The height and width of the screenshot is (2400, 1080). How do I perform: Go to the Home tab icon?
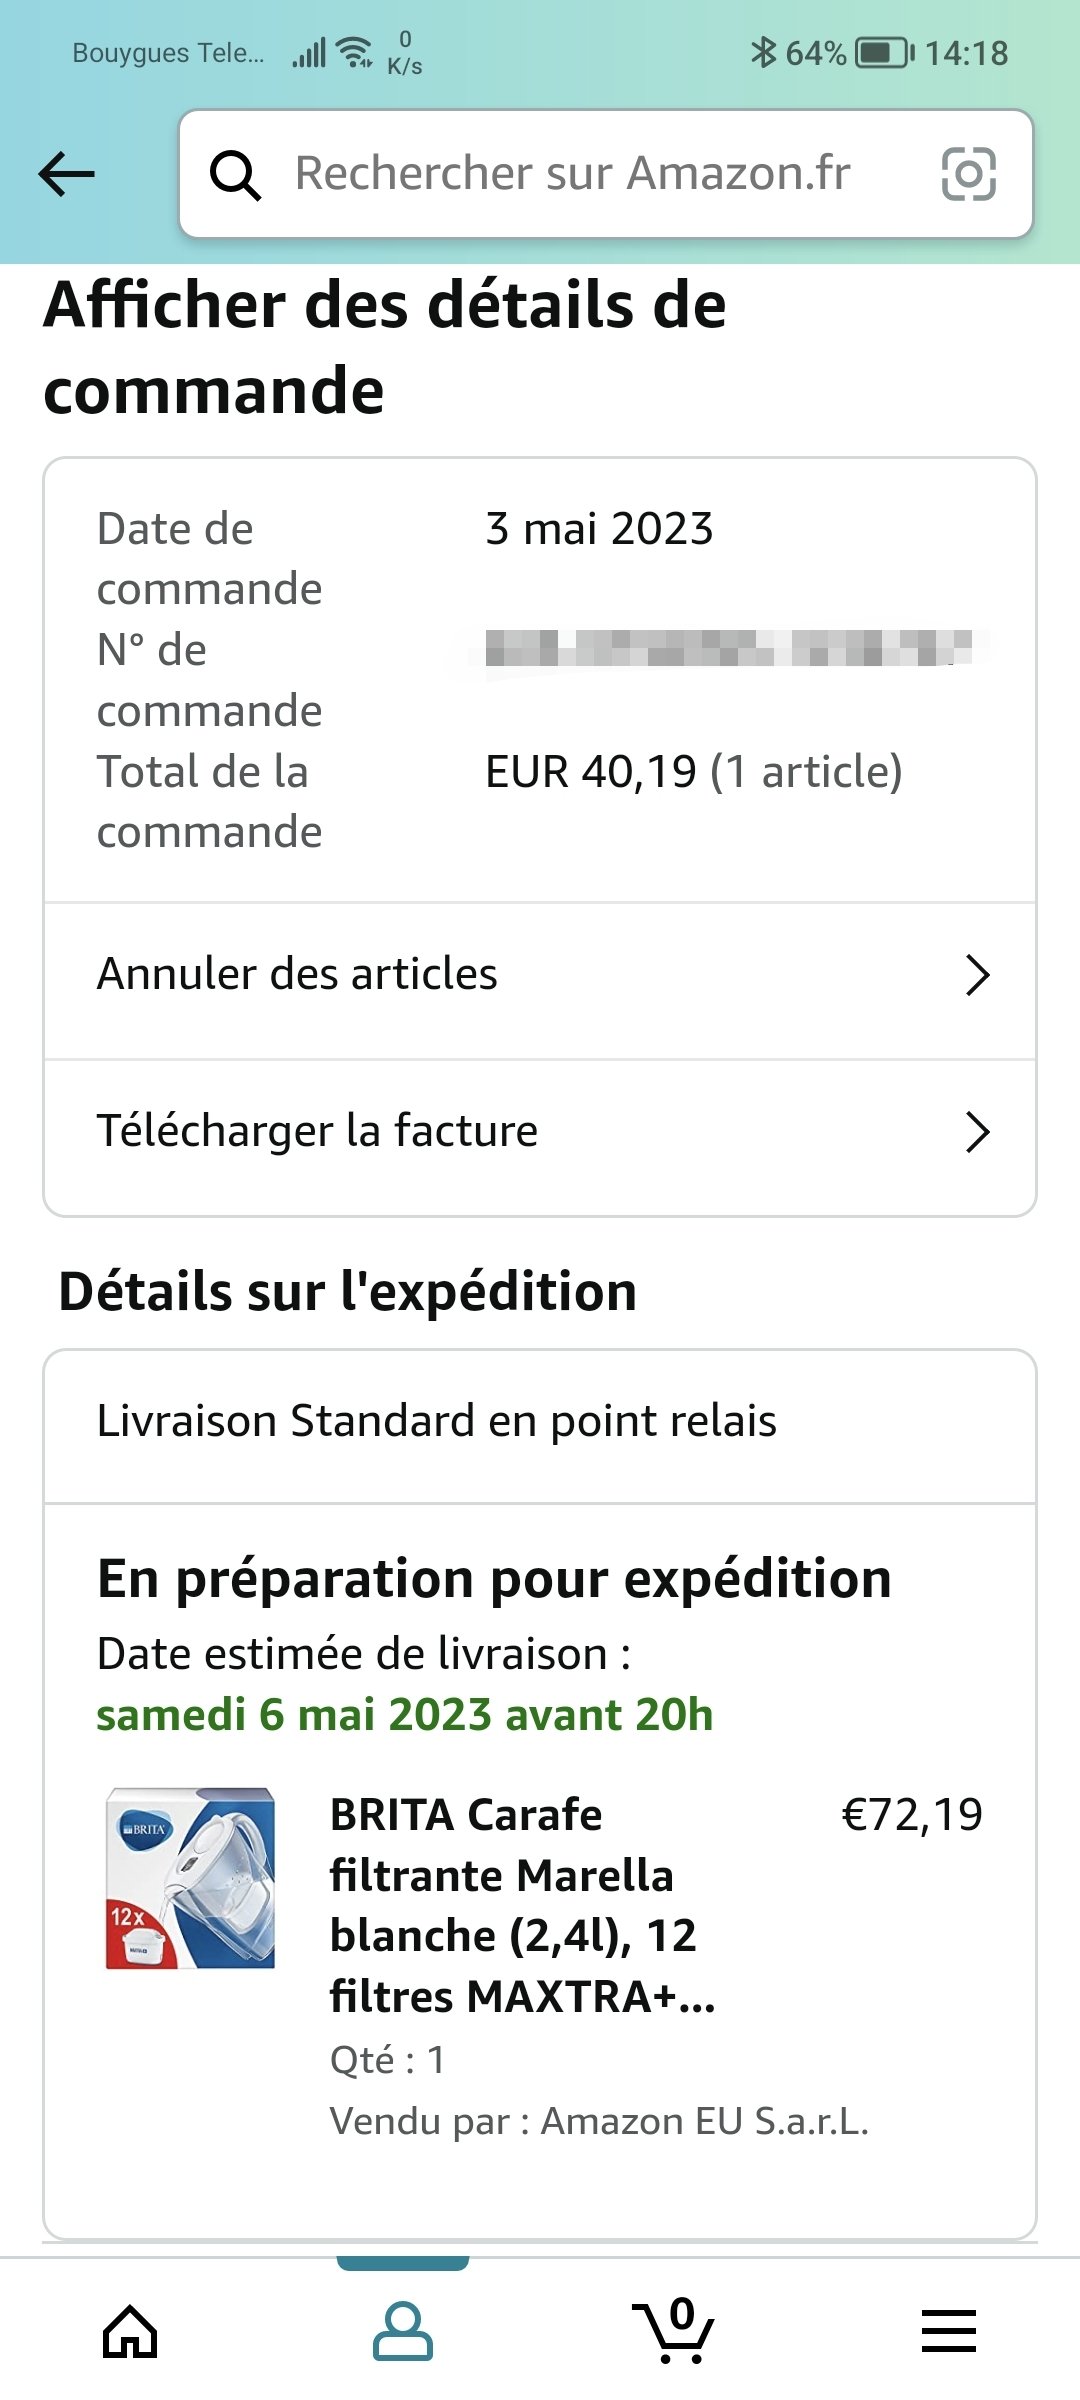point(130,2331)
